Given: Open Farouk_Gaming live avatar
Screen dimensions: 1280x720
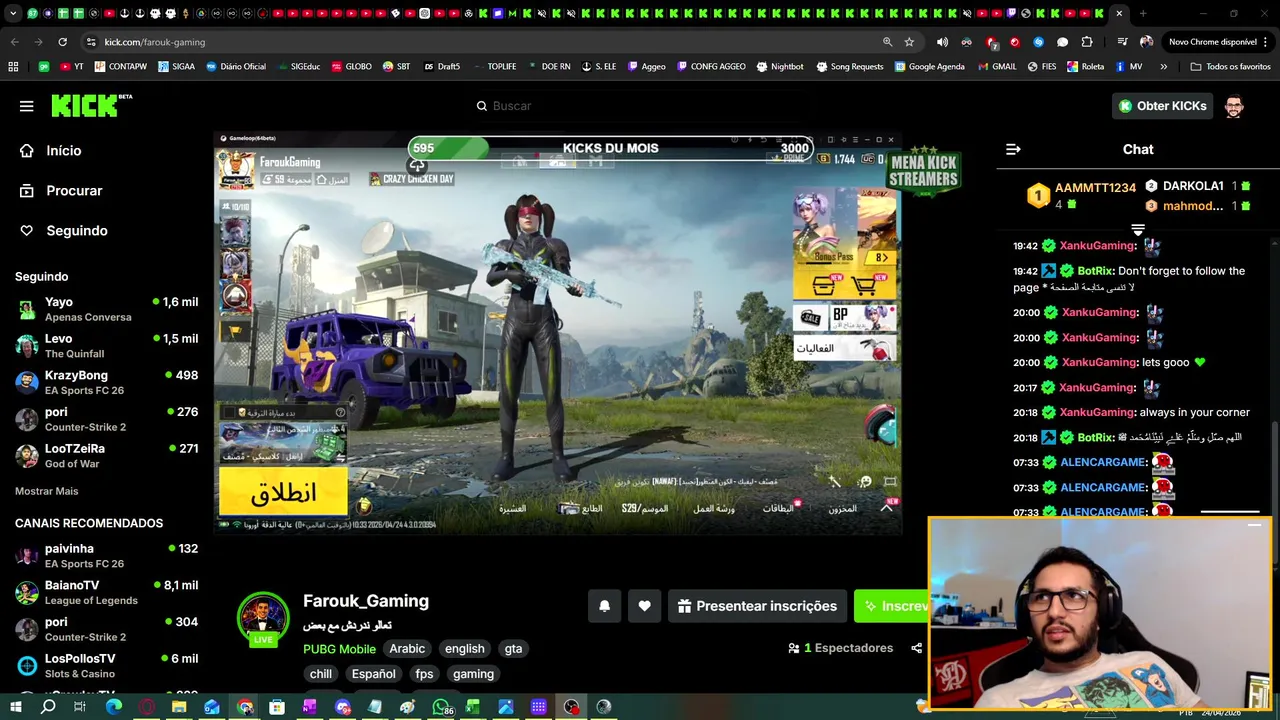Looking at the screenshot, I should click(x=263, y=618).
